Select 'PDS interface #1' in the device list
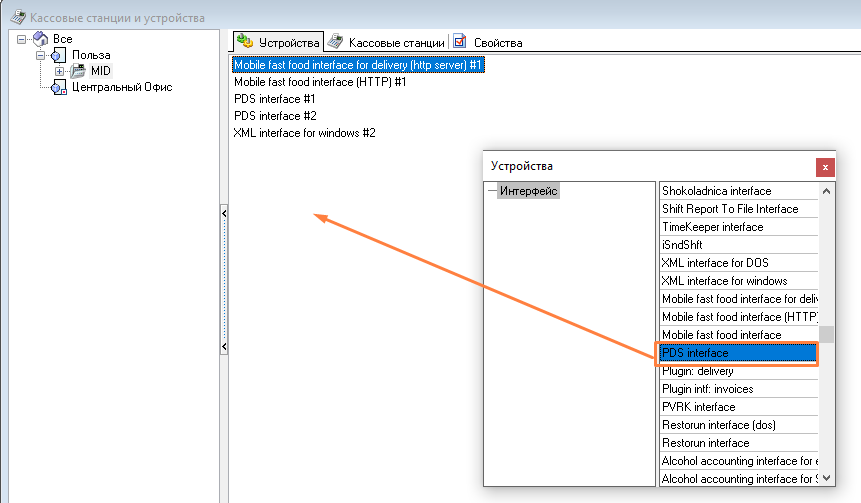The height and width of the screenshot is (503, 861). pyautogui.click(x=274, y=99)
